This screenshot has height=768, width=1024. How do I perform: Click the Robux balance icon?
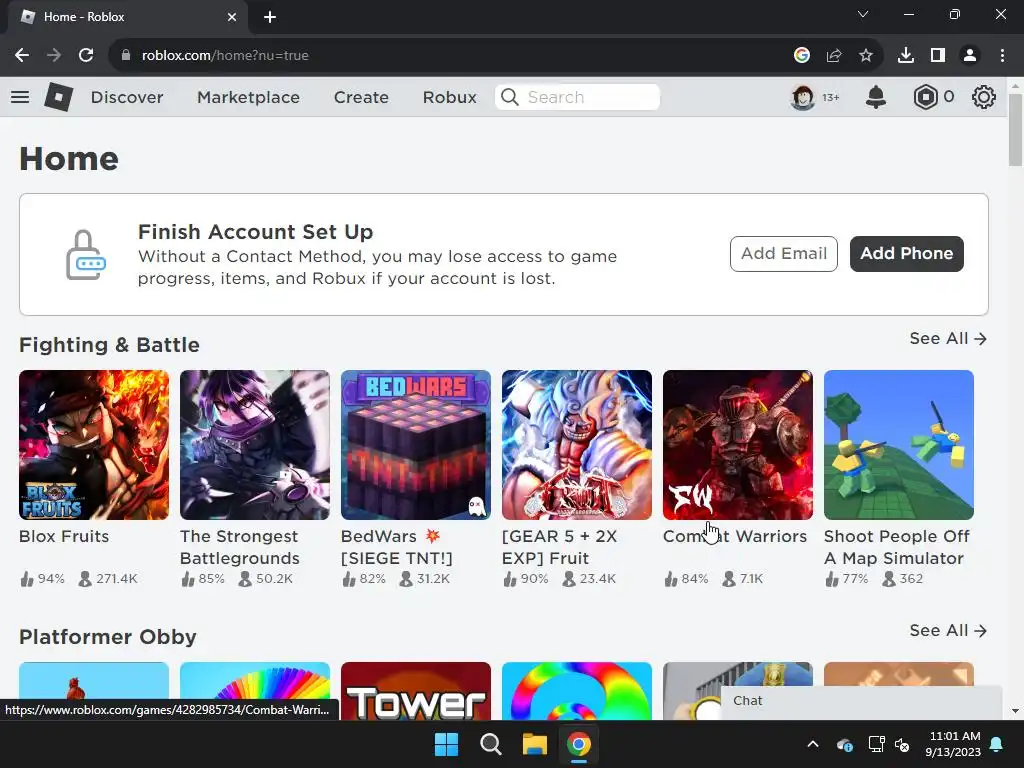[925, 97]
